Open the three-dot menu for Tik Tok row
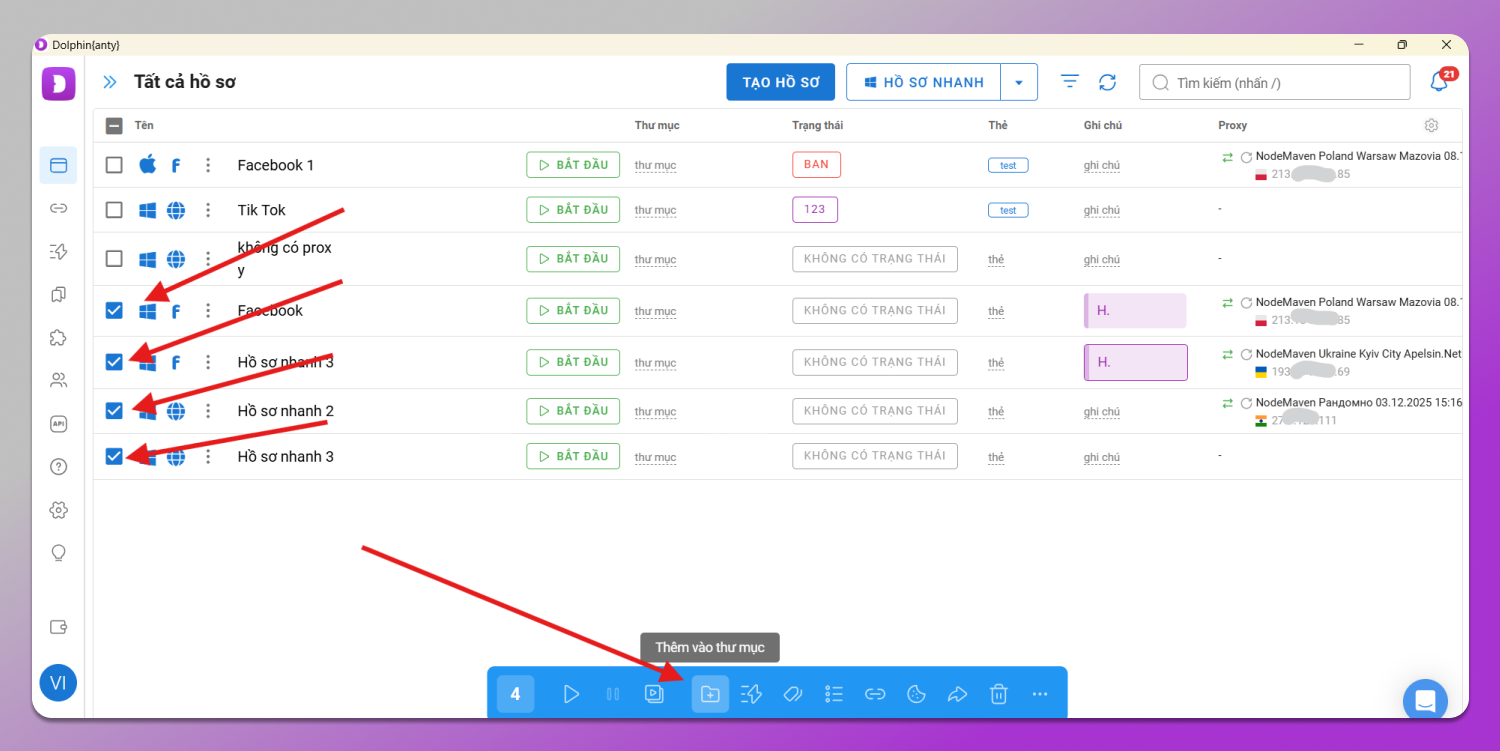The width and height of the screenshot is (1500, 751). pos(208,210)
